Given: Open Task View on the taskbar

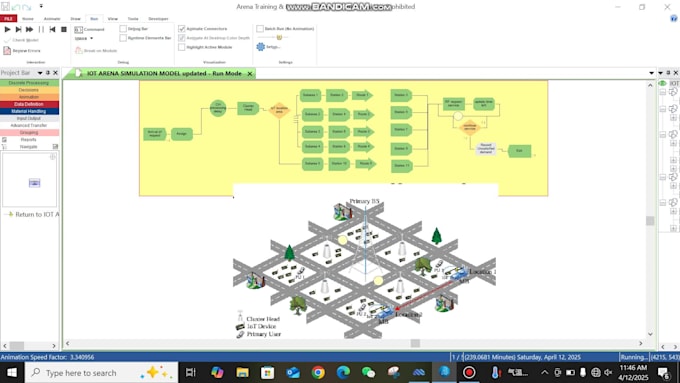Looking at the screenshot, I should point(190,373).
